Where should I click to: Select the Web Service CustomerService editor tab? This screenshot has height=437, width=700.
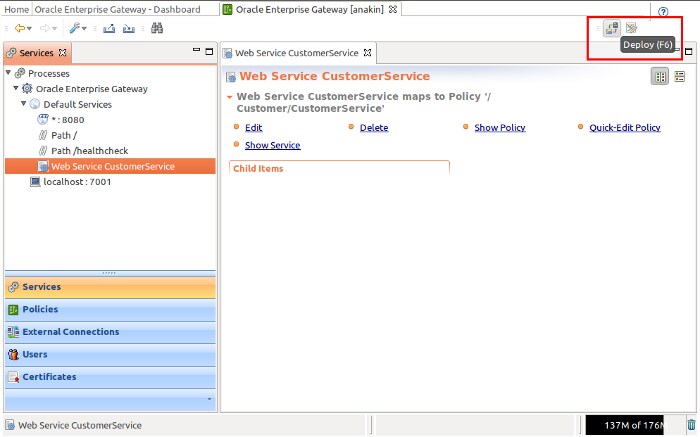pyautogui.click(x=296, y=53)
